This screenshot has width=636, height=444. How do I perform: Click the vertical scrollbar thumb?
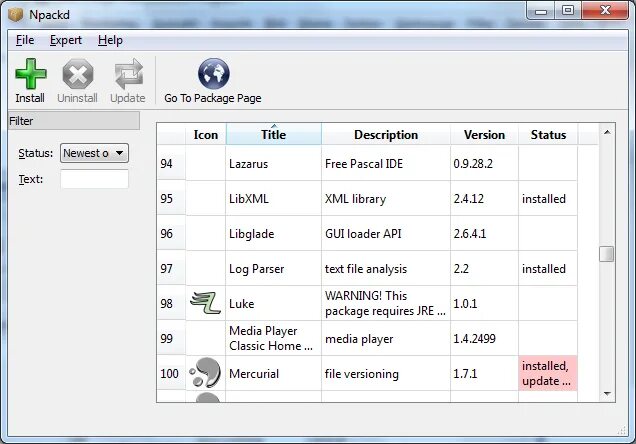(607, 254)
